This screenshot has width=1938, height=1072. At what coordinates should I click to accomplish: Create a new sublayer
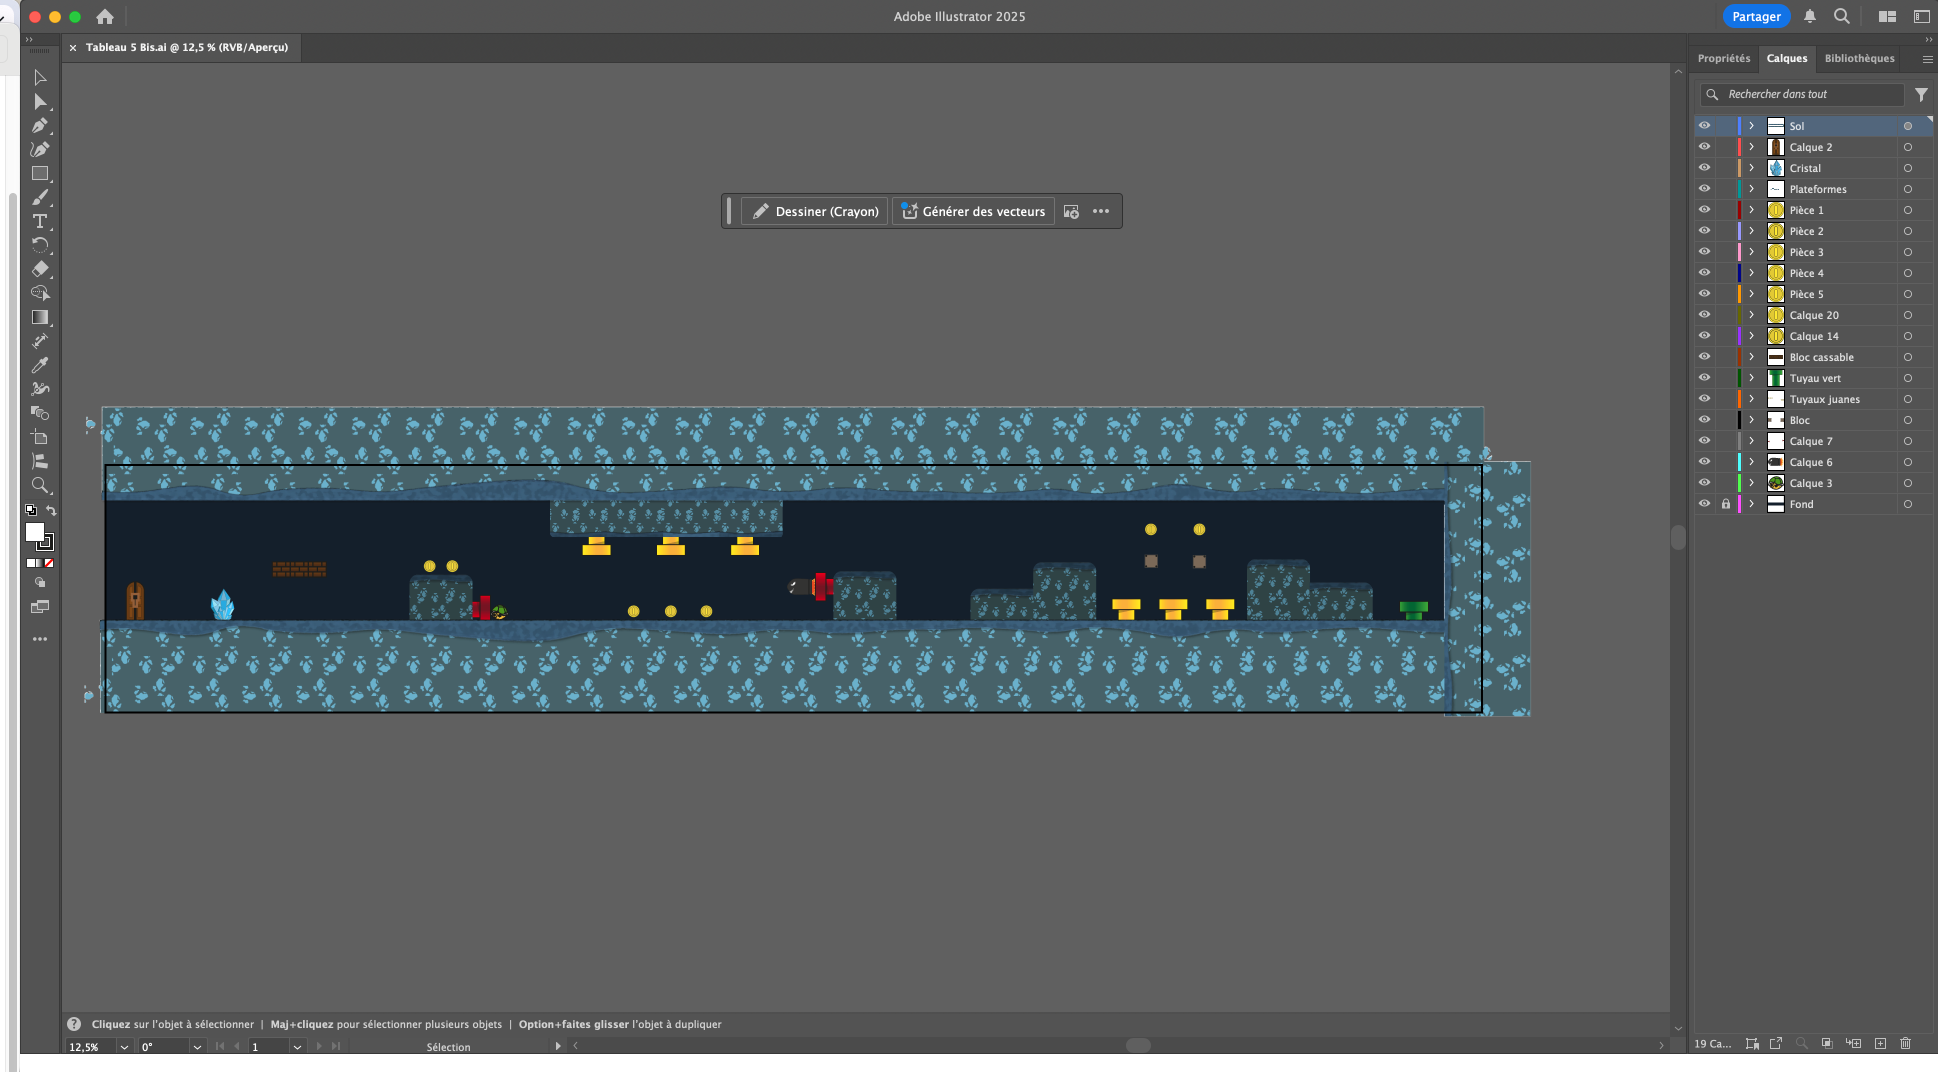click(1853, 1044)
